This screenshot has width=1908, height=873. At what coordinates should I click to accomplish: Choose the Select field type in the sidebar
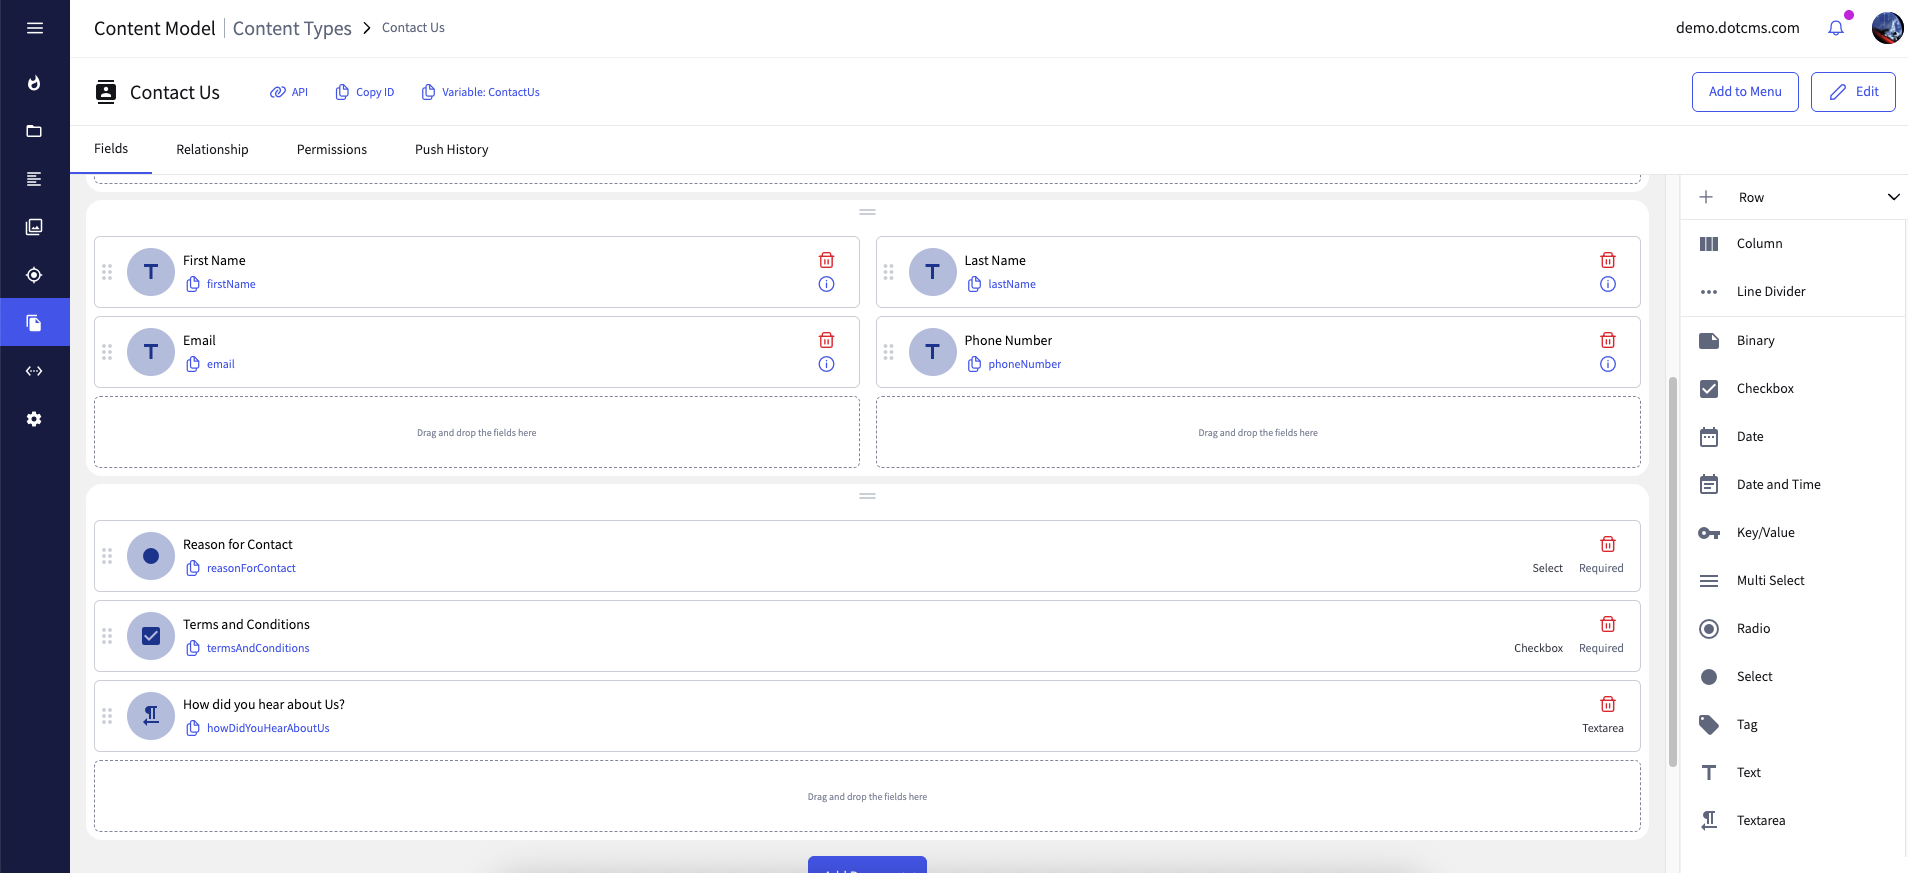coord(1754,676)
